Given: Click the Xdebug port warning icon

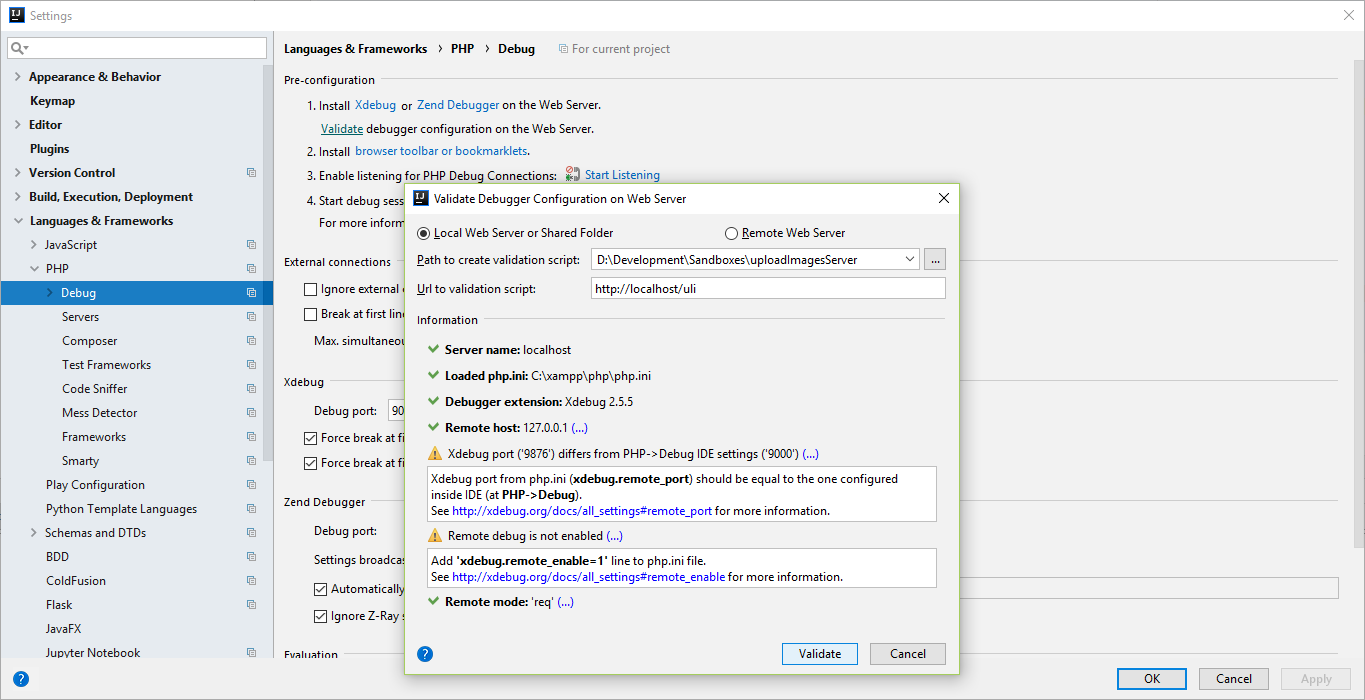Looking at the screenshot, I should pyautogui.click(x=434, y=454).
